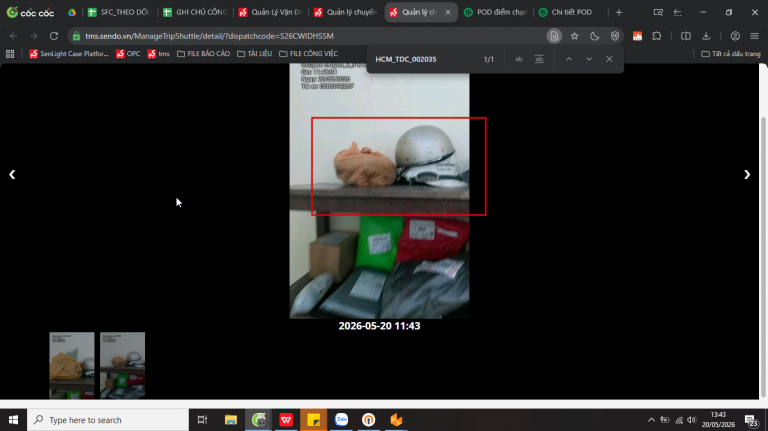Advance to the next photo with right arrow
The width and height of the screenshot is (768, 431).
point(747,174)
